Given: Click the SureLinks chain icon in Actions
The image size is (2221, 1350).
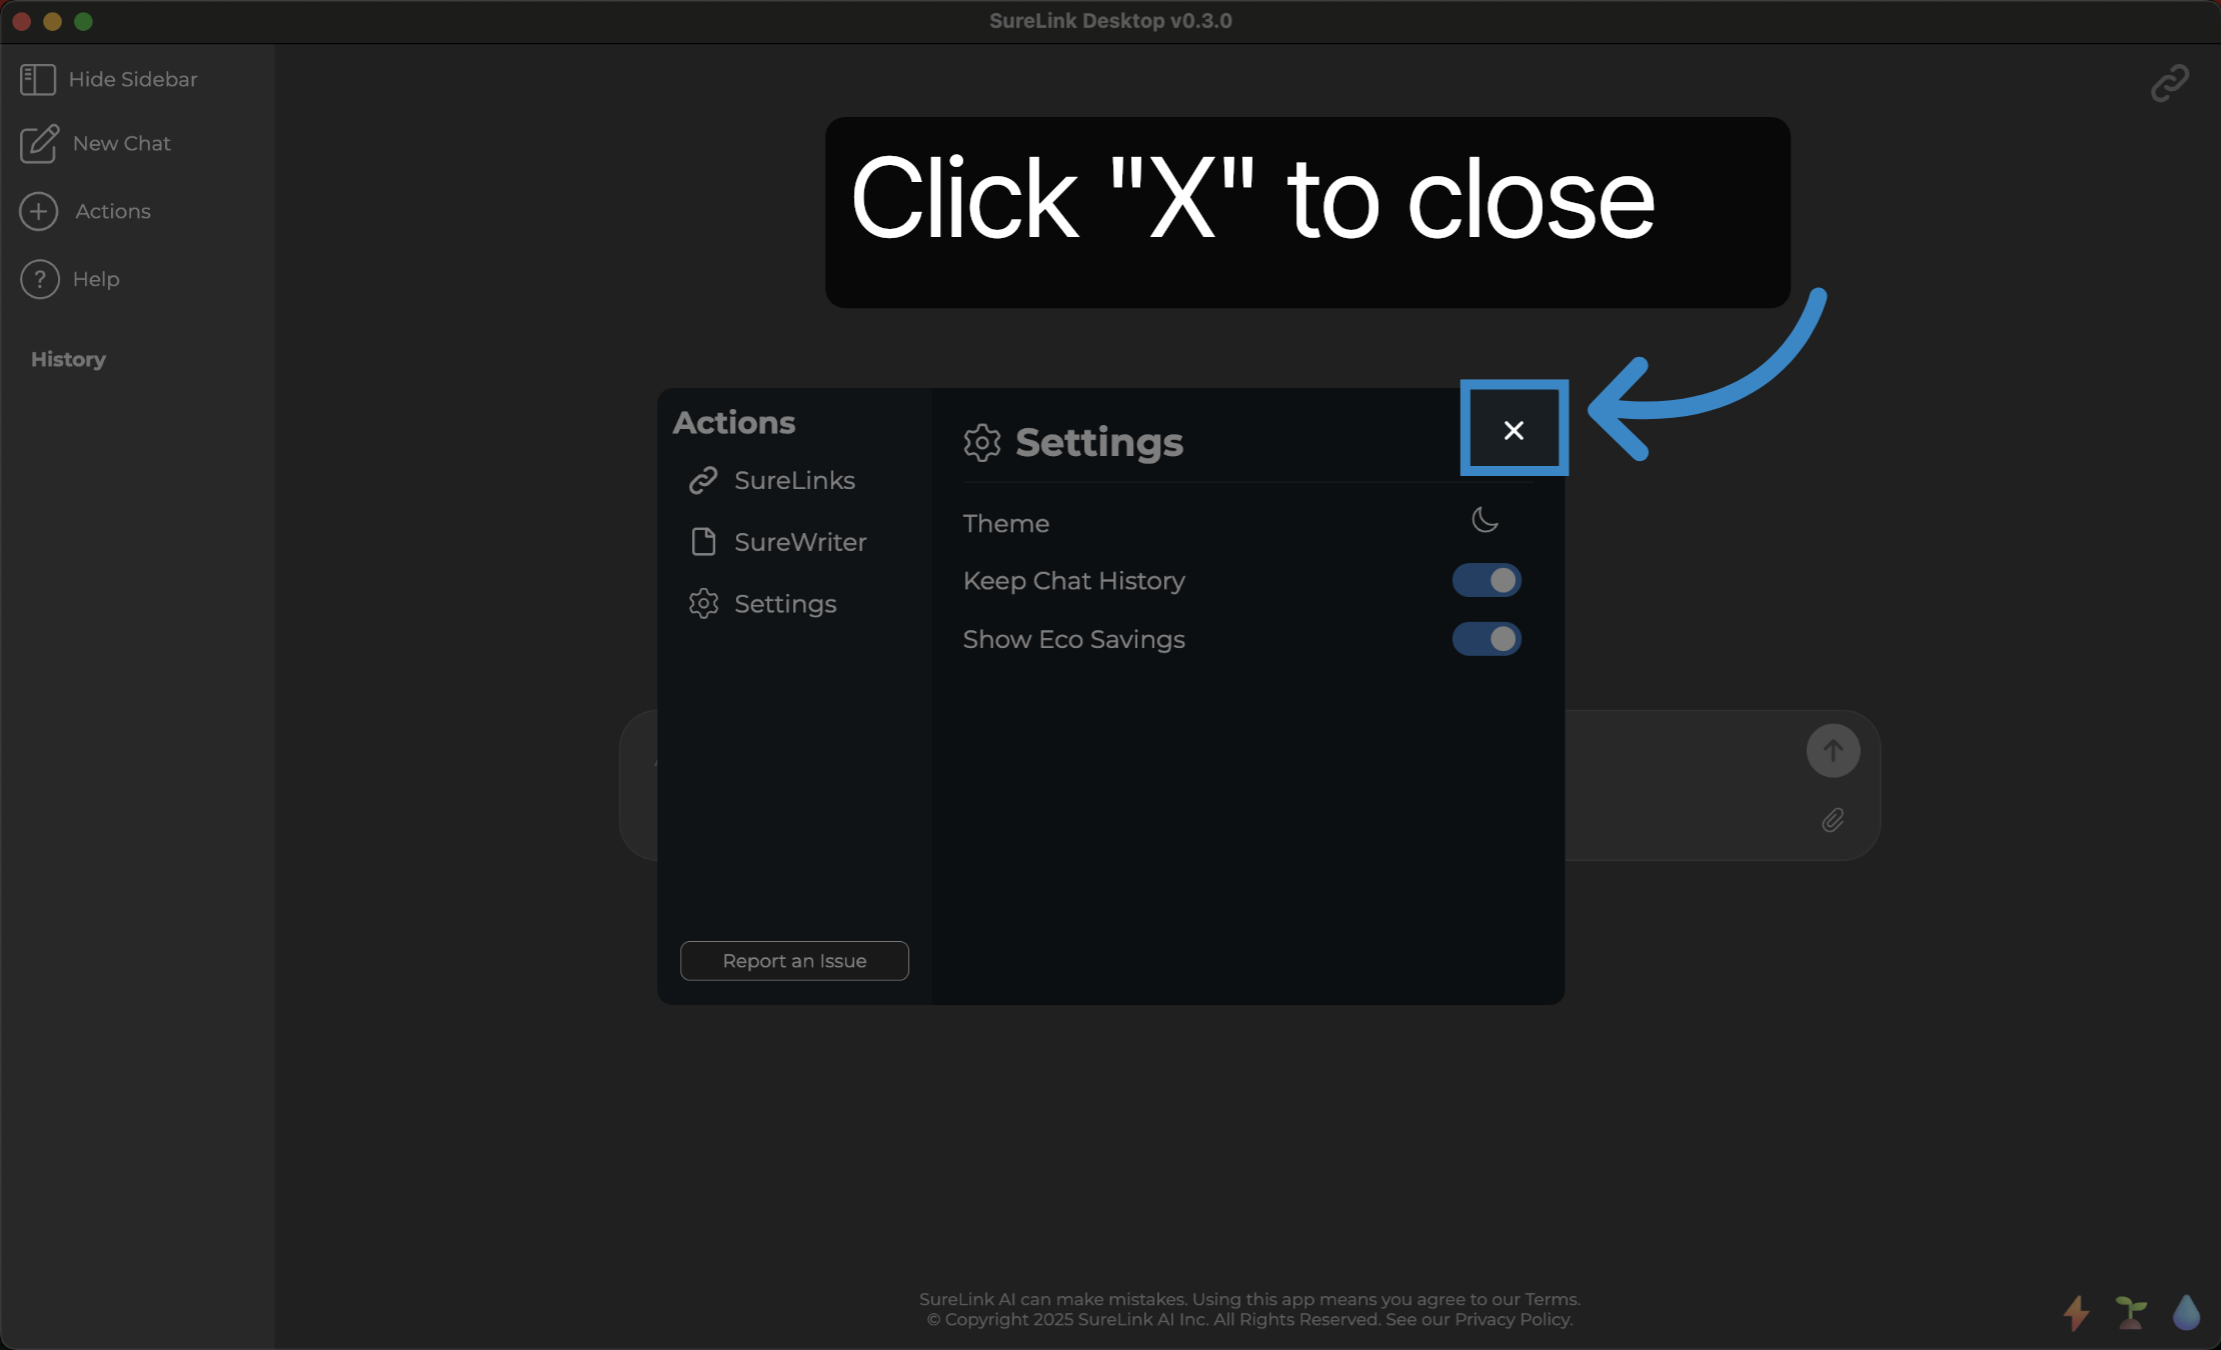Looking at the screenshot, I should point(703,480).
